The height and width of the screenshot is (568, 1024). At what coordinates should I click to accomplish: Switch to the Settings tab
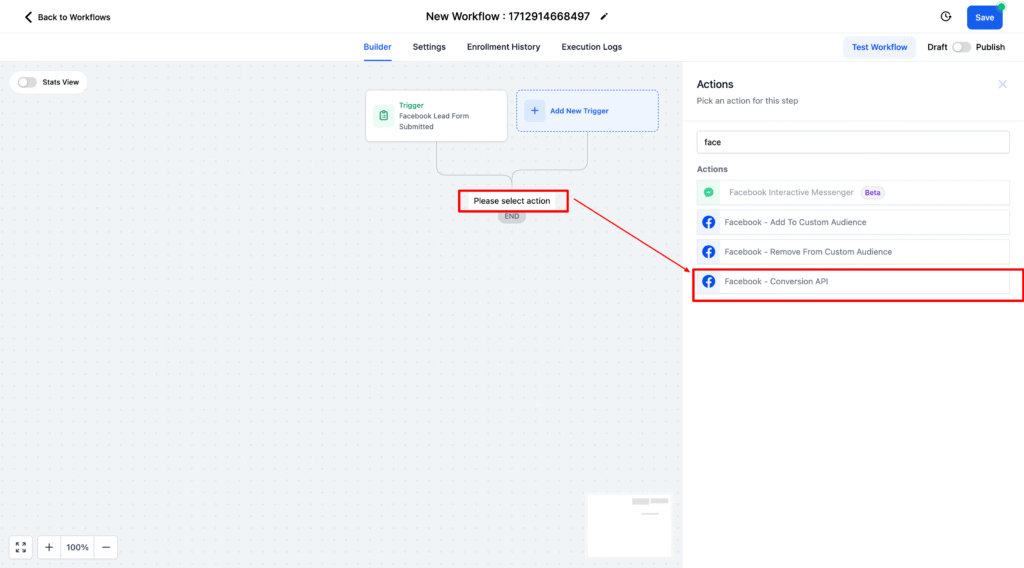click(x=429, y=47)
